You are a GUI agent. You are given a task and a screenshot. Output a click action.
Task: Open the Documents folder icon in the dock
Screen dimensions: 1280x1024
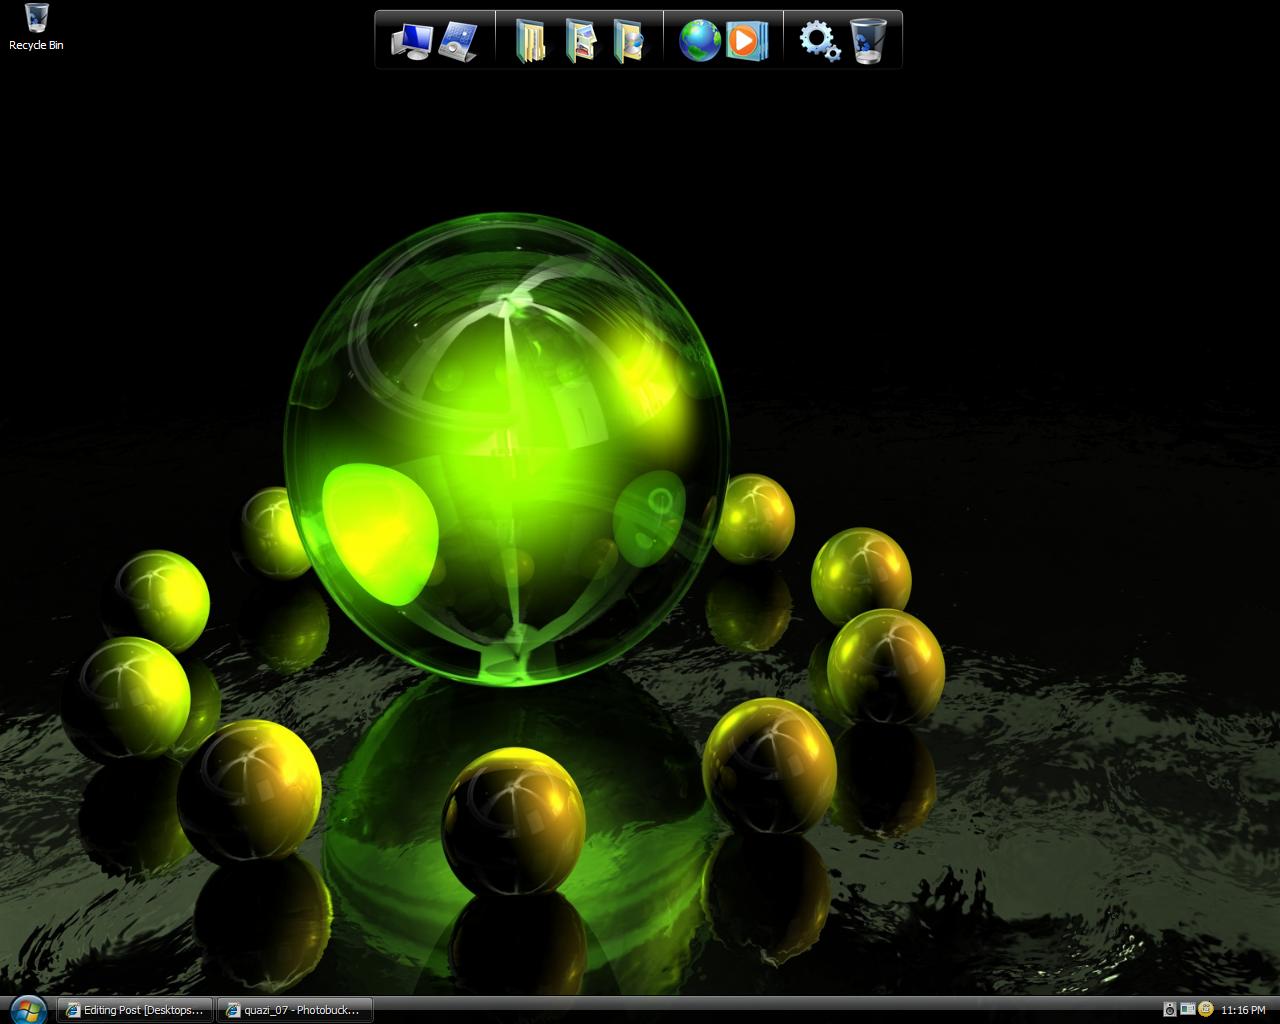[x=531, y=41]
